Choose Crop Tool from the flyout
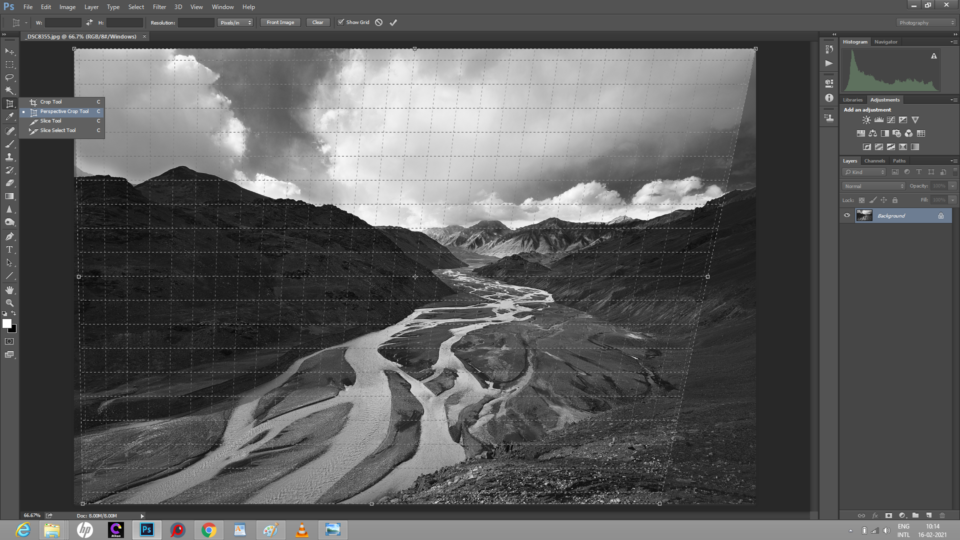The image size is (960, 540). click(x=61, y=102)
